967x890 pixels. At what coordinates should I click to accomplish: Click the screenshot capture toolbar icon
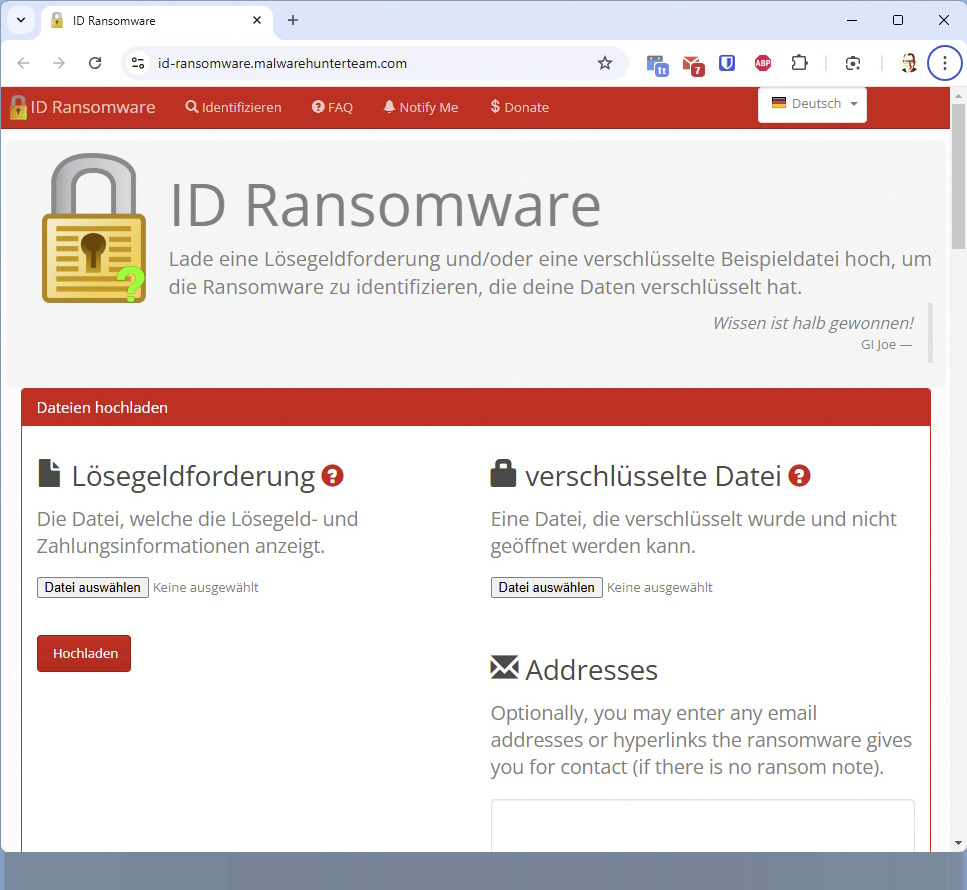tap(853, 63)
